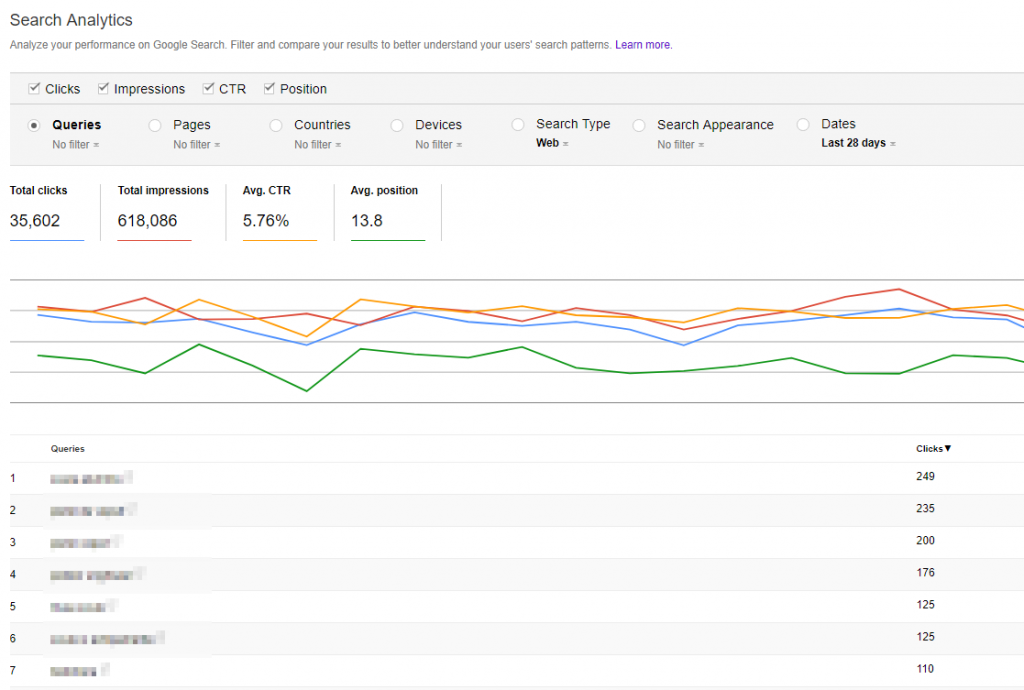Click the Total impressions value 618,086
Screen dimensions: 1024x690
coord(148,221)
